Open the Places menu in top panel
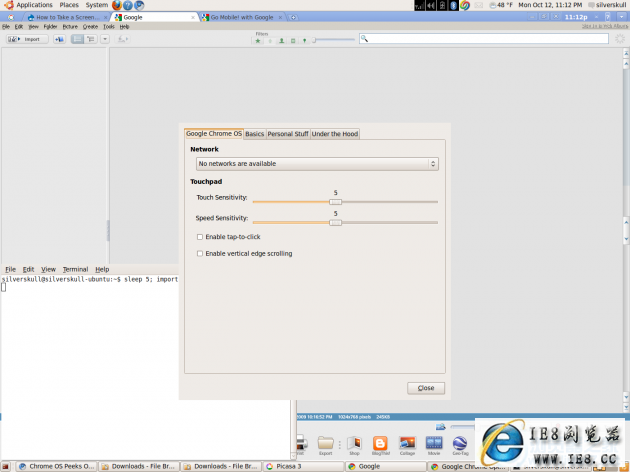The height and width of the screenshot is (472, 630). 69,5
